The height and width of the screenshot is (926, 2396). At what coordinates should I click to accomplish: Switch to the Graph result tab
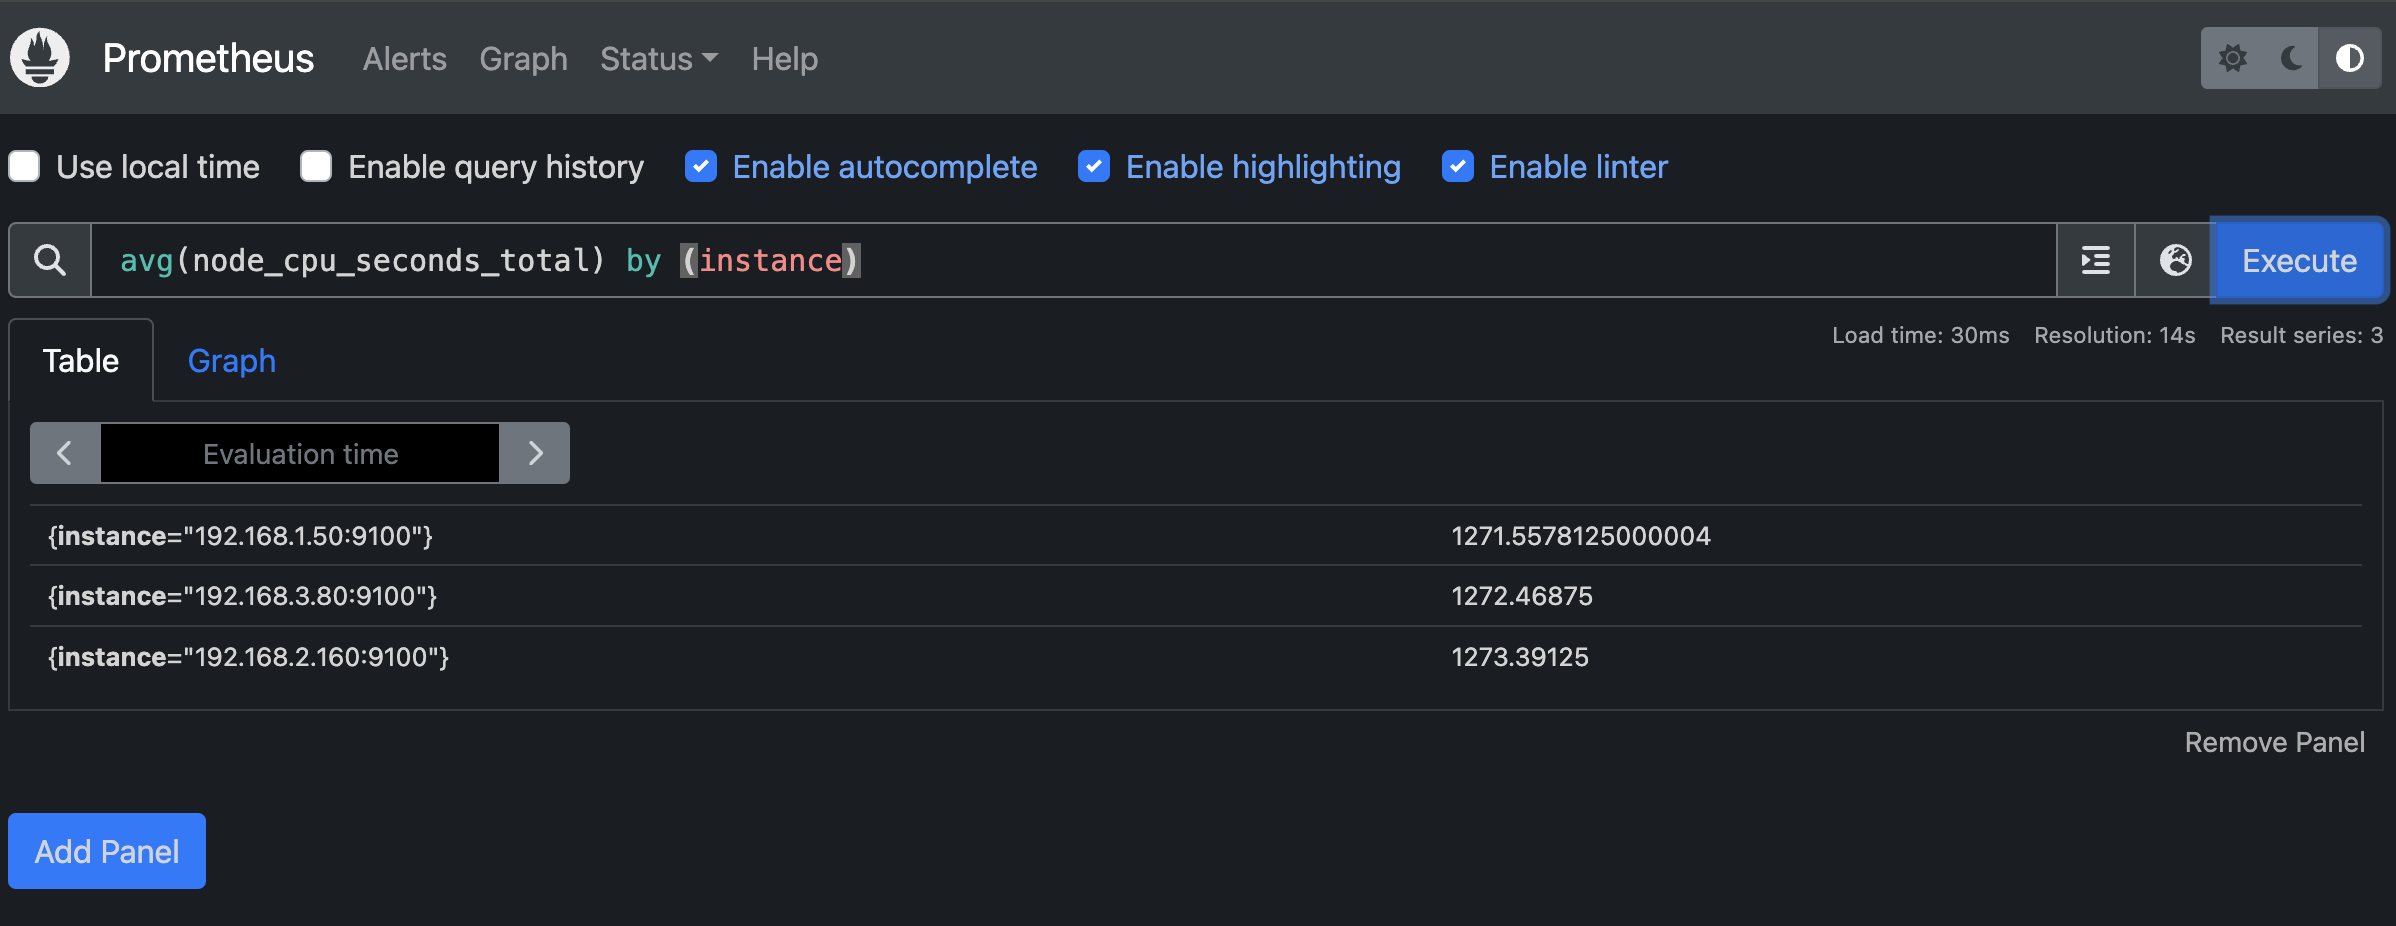point(232,361)
